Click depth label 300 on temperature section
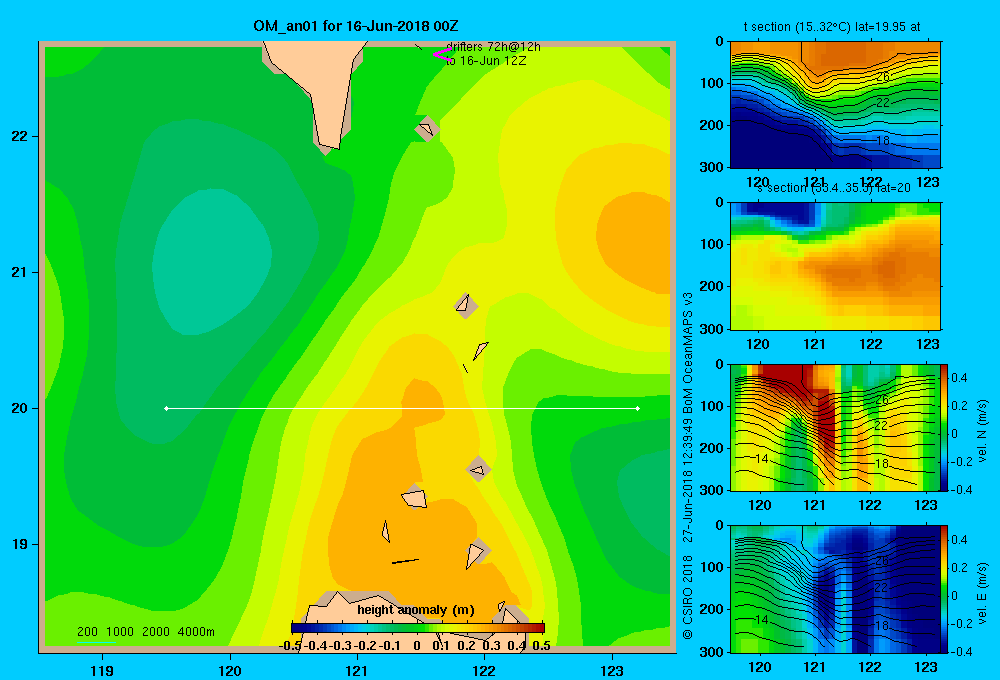Screen dimensions: 1000x680 713,167
